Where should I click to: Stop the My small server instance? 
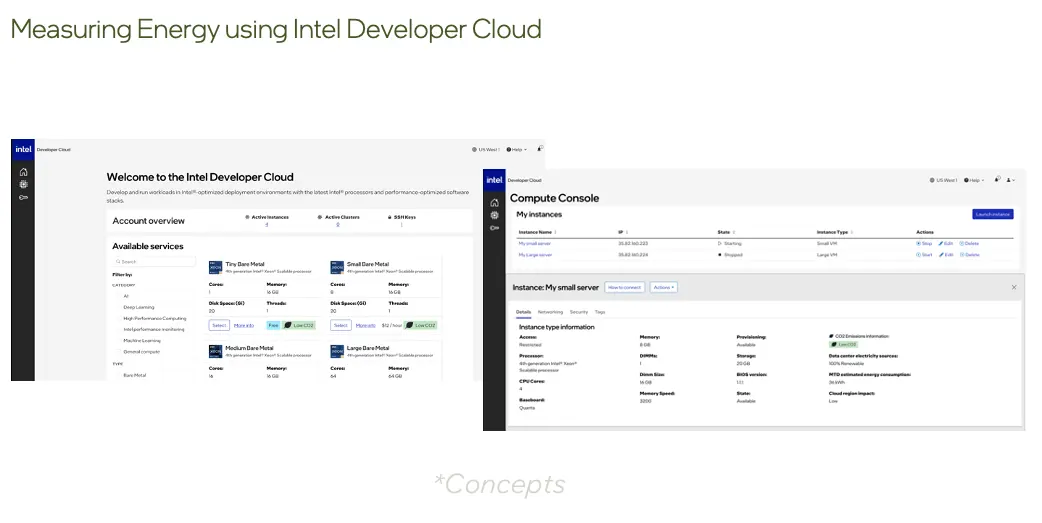point(924,244)
